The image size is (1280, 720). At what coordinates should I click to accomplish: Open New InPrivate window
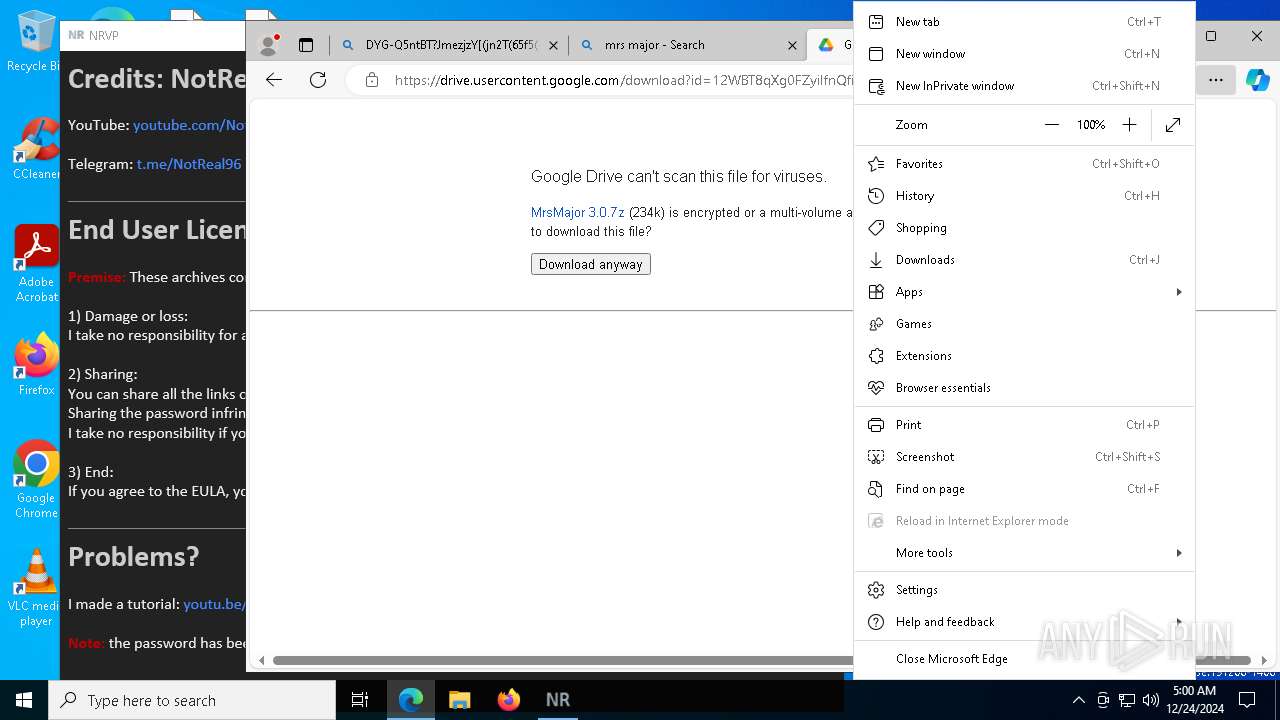tap(1025, 86)
